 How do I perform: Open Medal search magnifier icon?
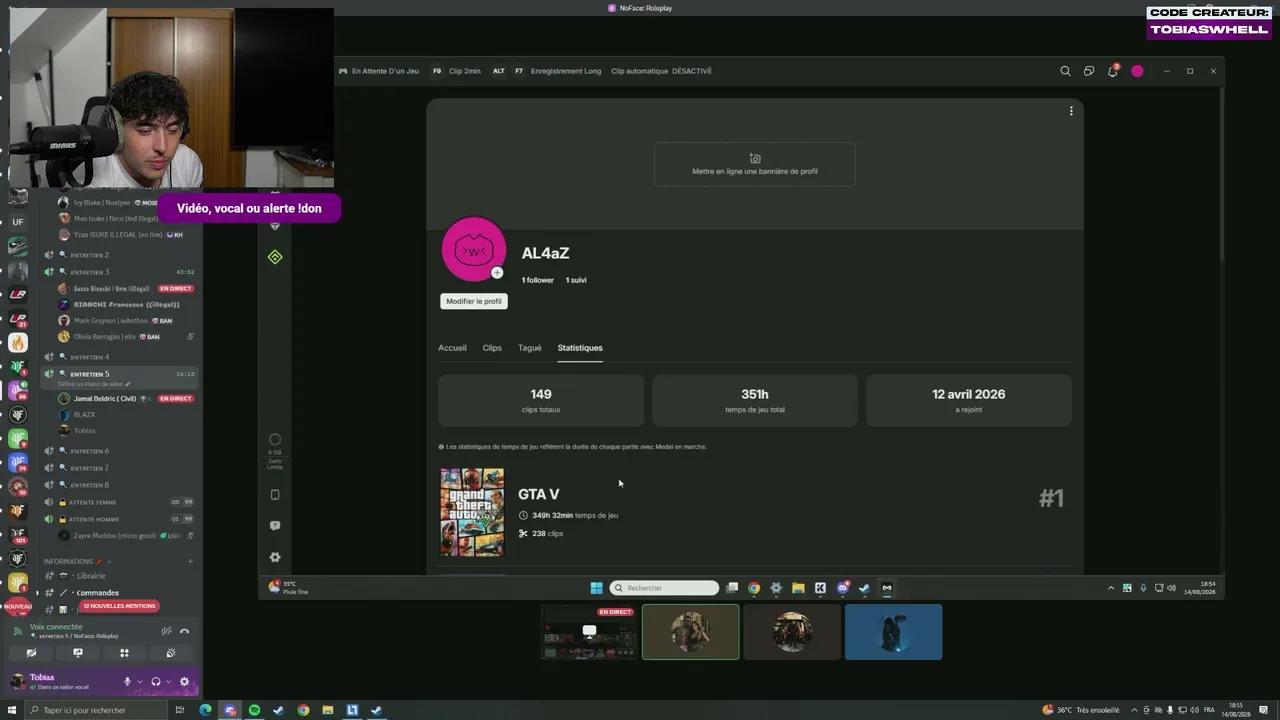click(x=1065, y=71)
